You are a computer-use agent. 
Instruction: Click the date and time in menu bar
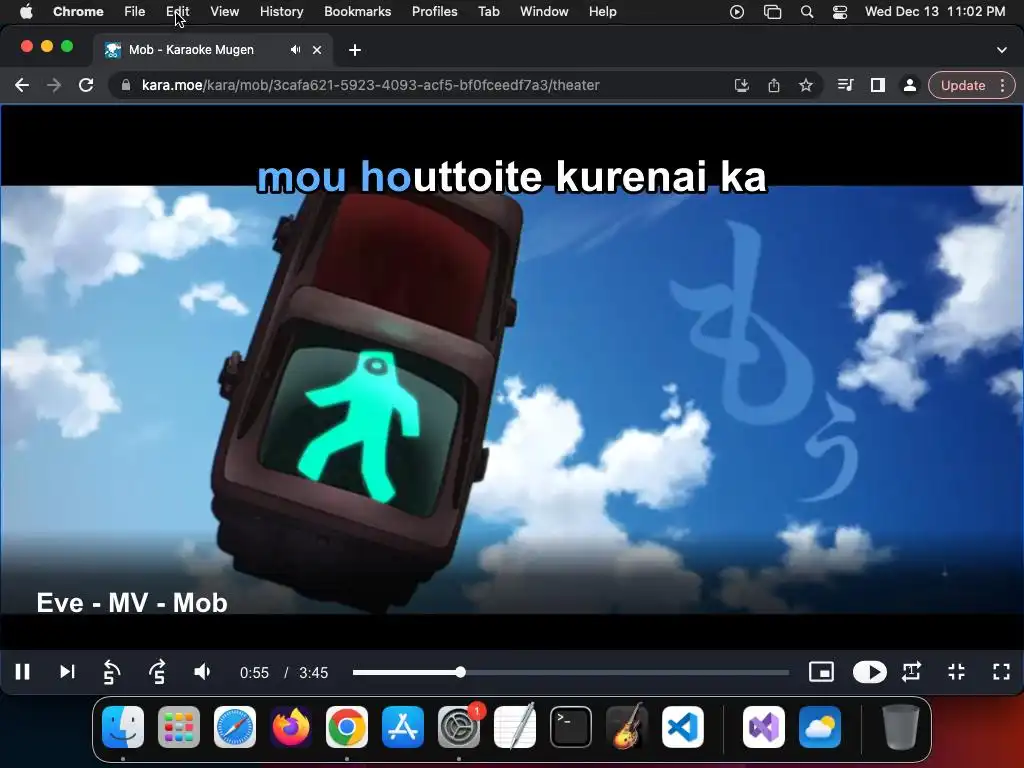[x=935, y=12]
